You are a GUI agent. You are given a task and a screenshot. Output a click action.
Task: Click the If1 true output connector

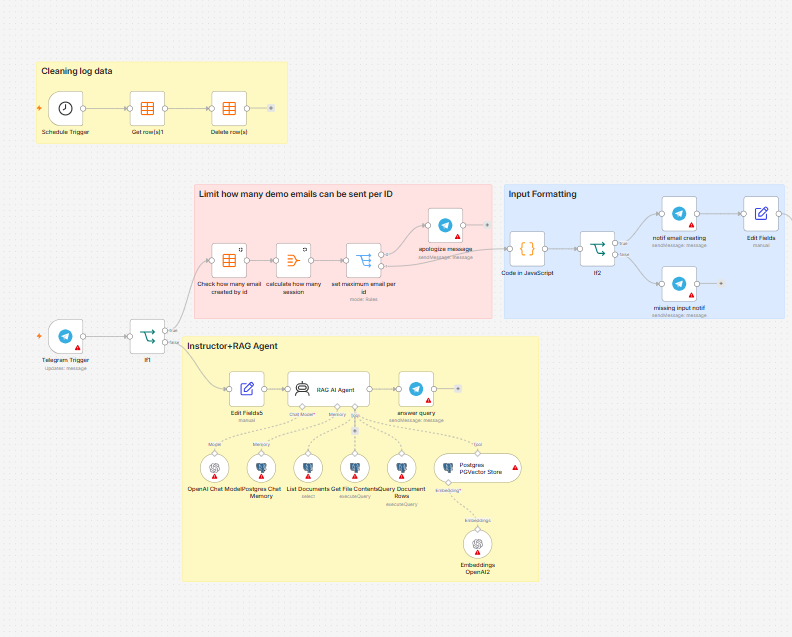(x=165, y=330)
